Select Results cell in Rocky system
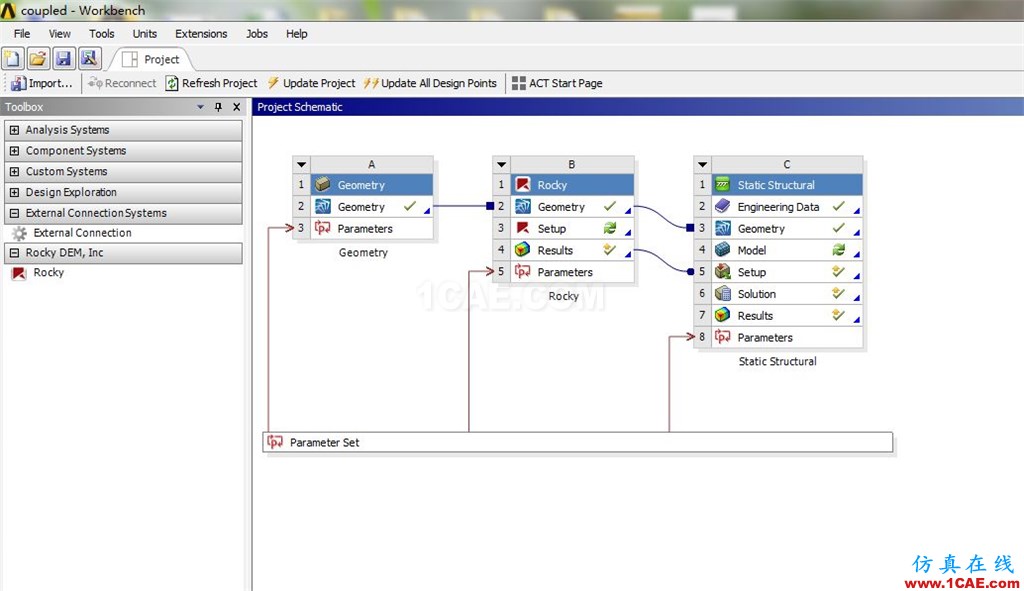This screenshot has width=1024, height=591. (572, 250)
